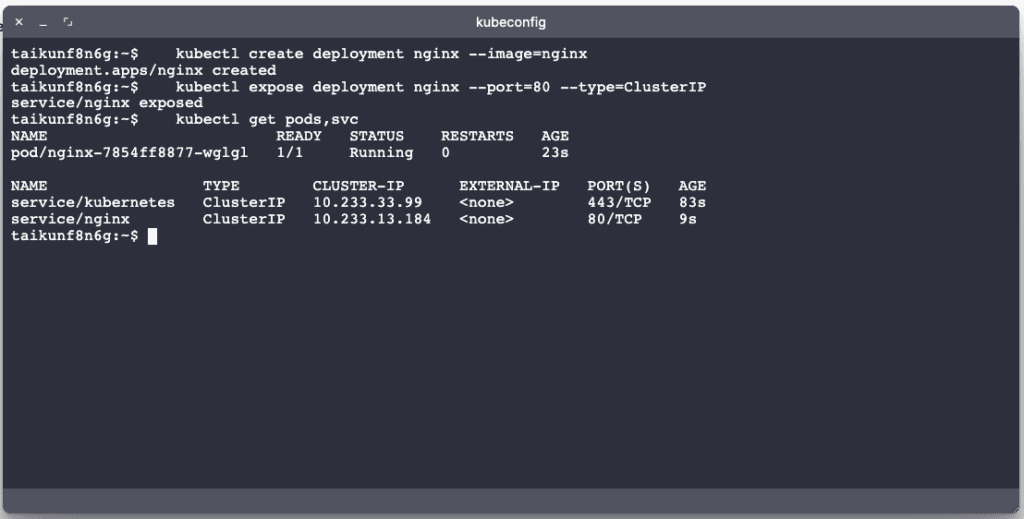Screen dimensions: 1024x519
Task: Click the 'deployment.apps/nginx created' output line
Action: coord(143,70)
